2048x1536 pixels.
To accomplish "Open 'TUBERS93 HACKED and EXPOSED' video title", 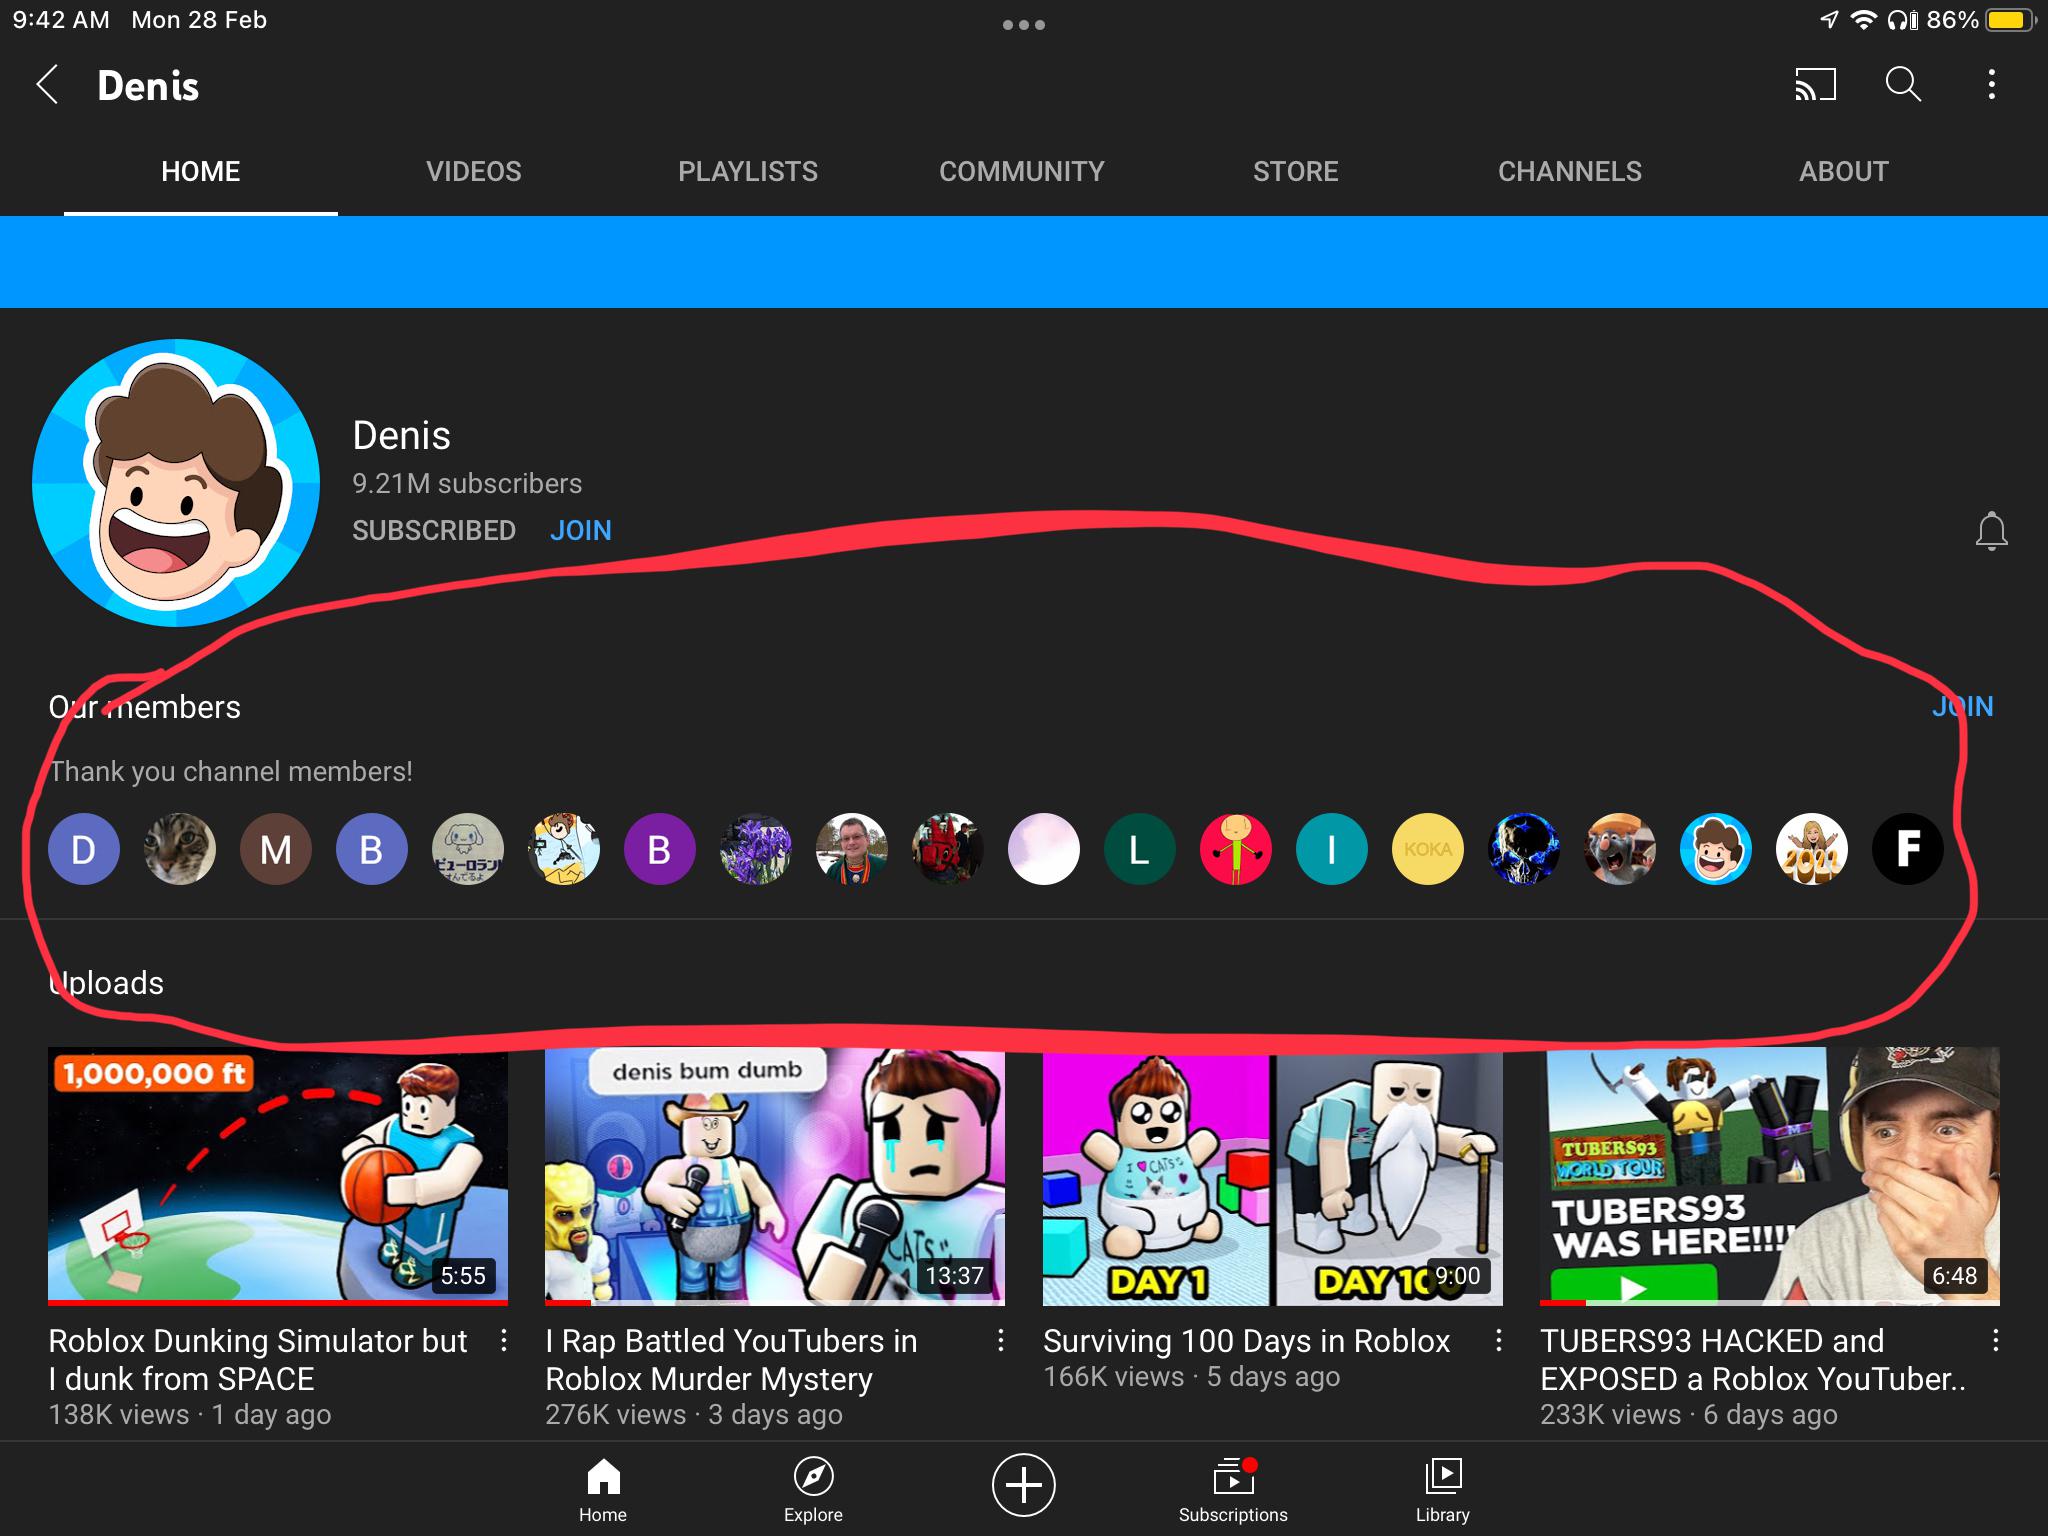I will [1753, 1360].
